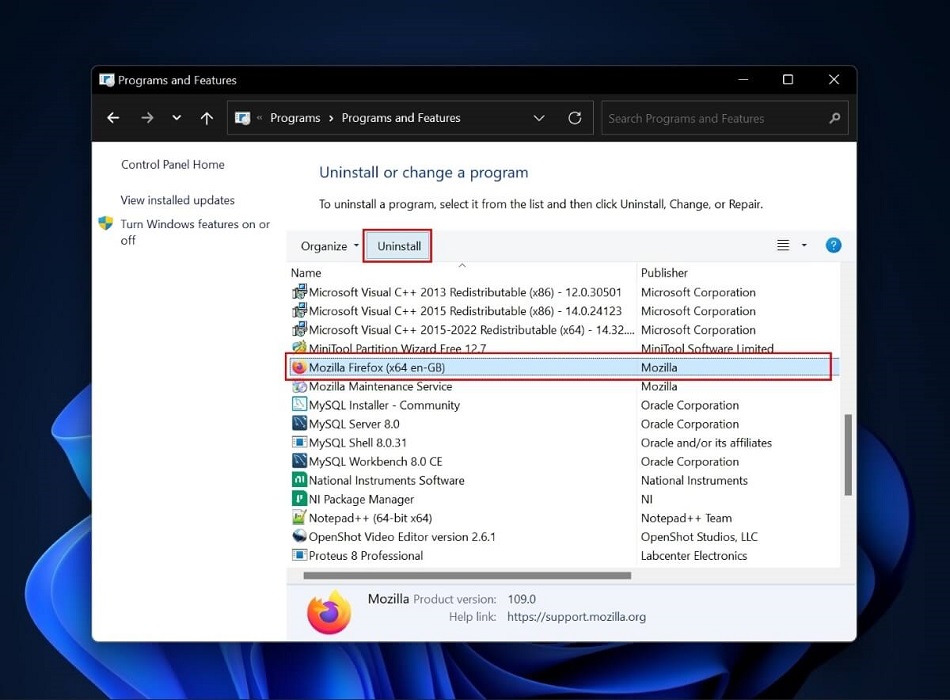The width and height of the screenshot is (950, 700).
Task: Click the OpenShot Video Editor icon
Action: click(299, 536)
